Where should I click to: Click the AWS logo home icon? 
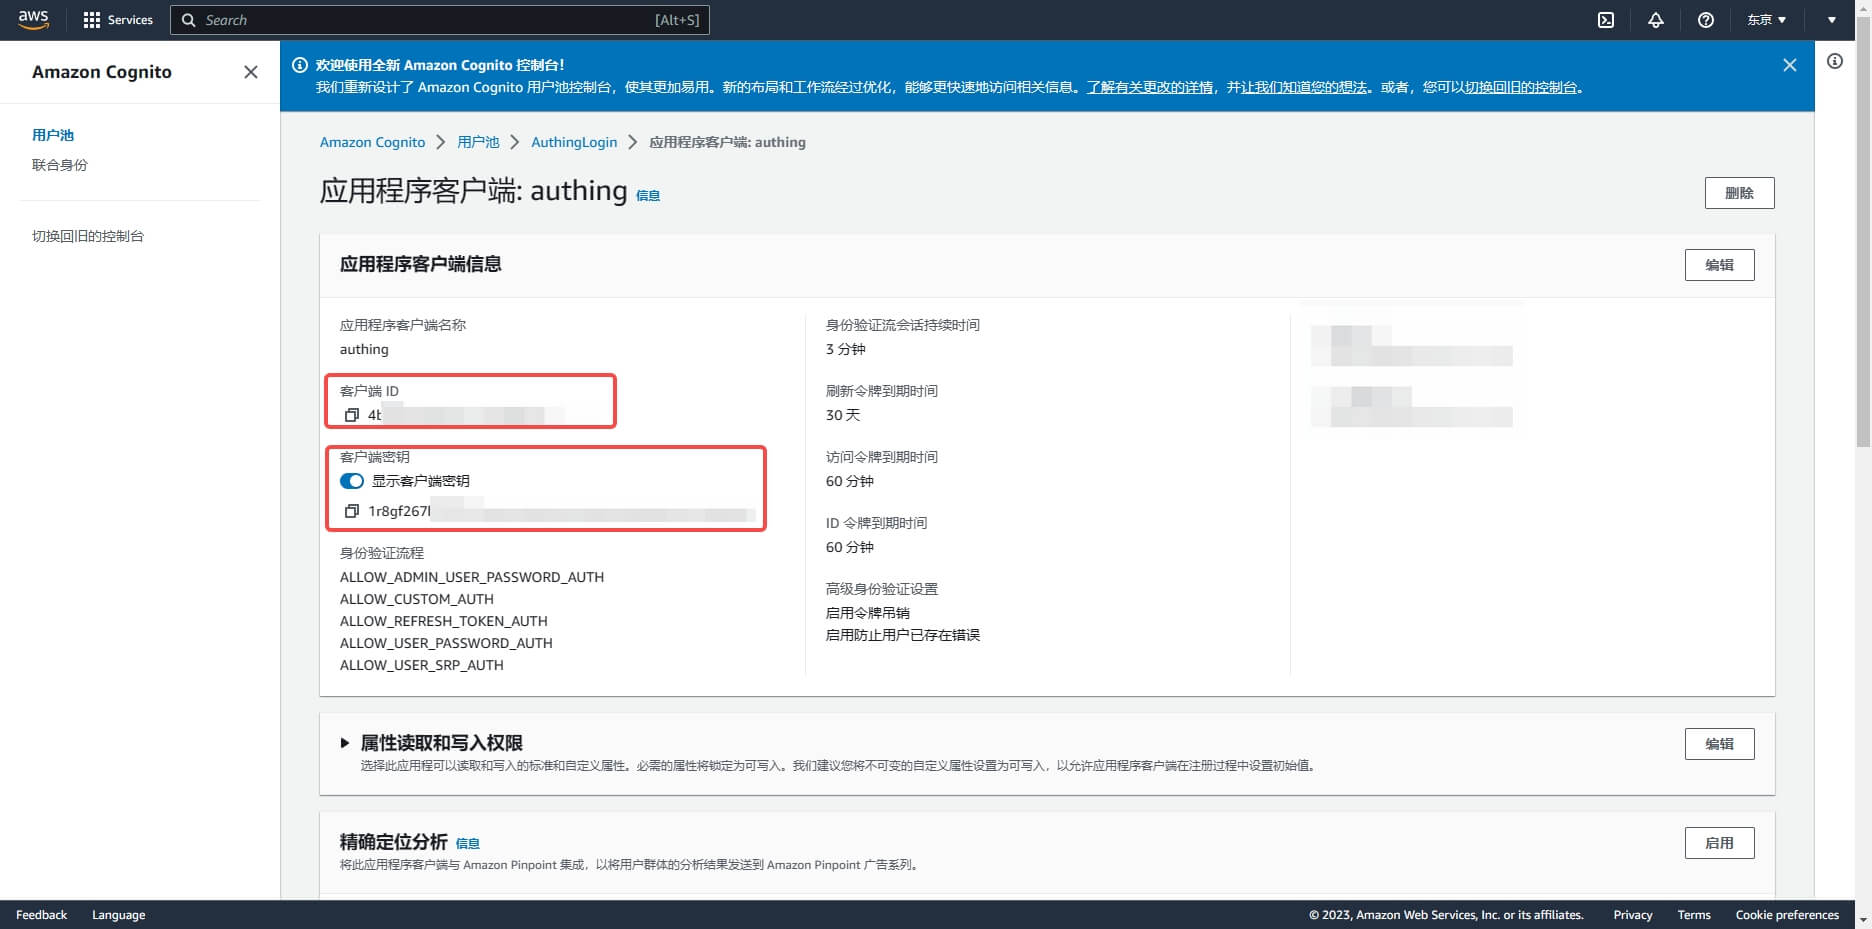click(x=33, y=20)
